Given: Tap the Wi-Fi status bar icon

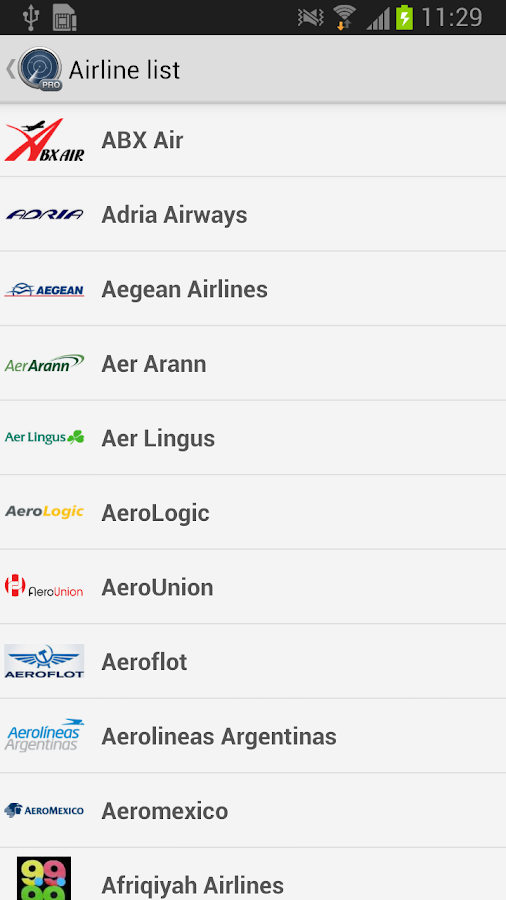Looking at the screenshot, I should click(x=344, y=17).
